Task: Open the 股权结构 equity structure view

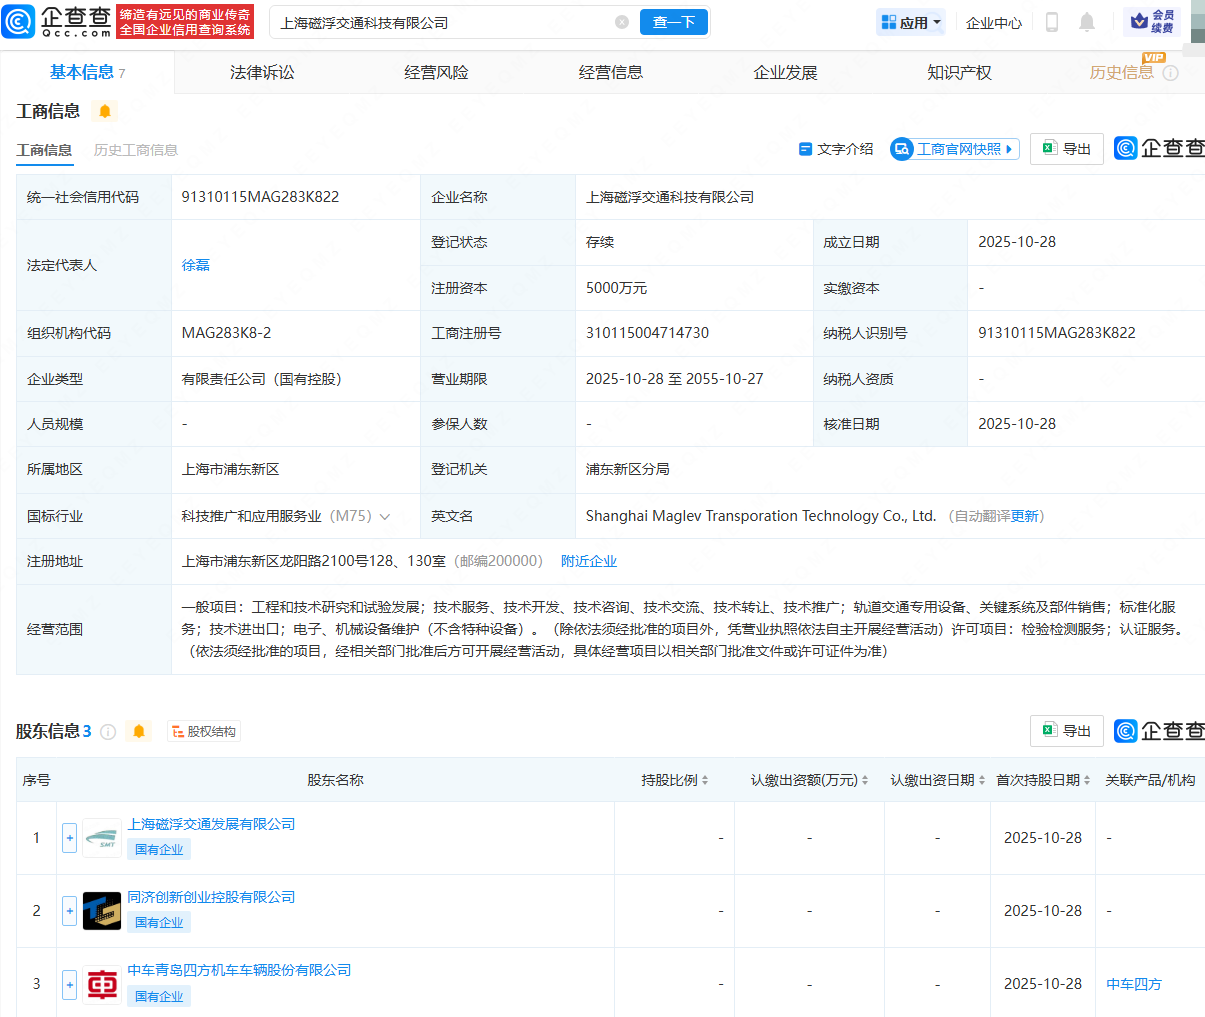Action: [x=204, y=731]
